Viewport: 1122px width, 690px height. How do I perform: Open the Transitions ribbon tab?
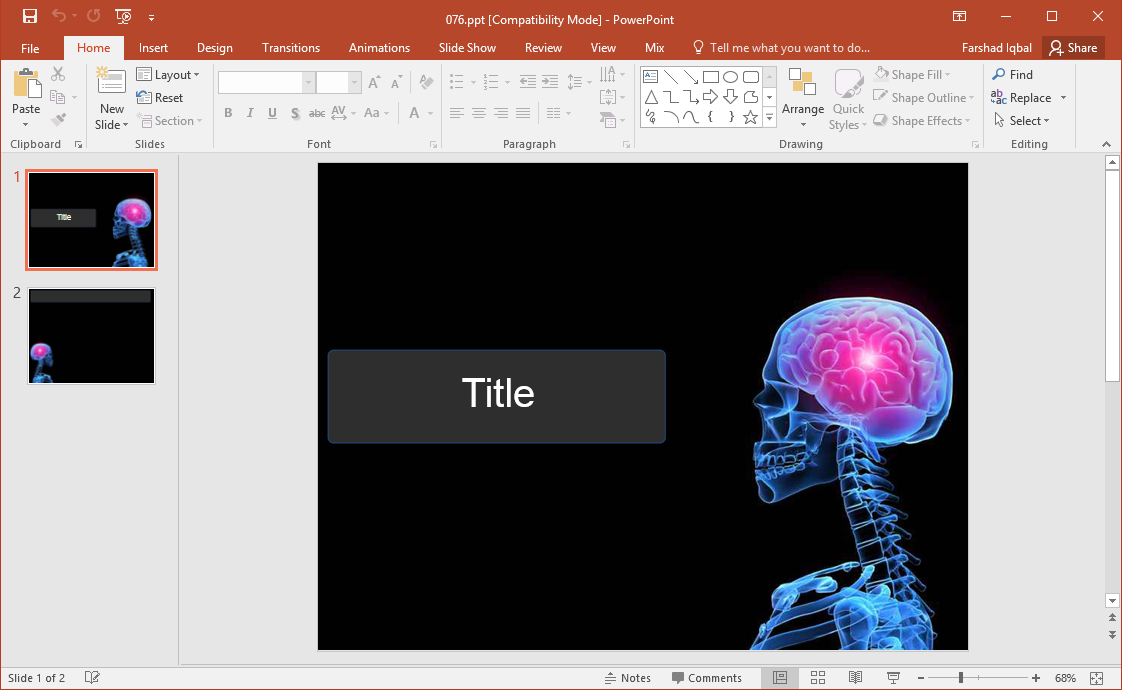(x=291, y=48)
